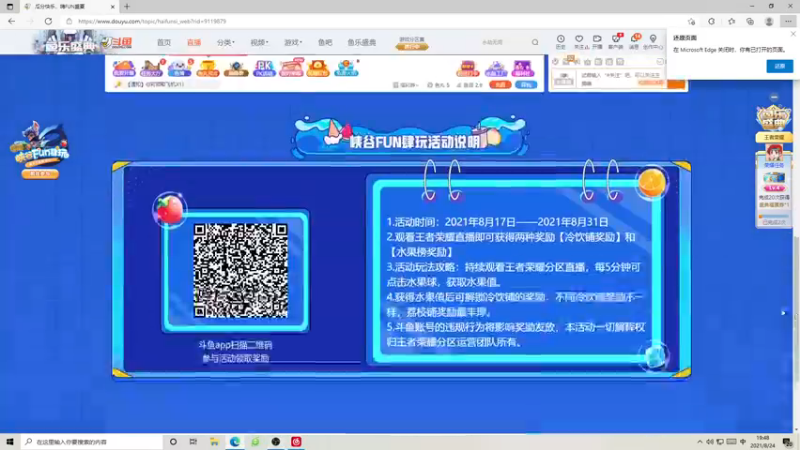Click the Edge browser taskbar icon
The image size is (800, 450).
click(x=235, y=442)
